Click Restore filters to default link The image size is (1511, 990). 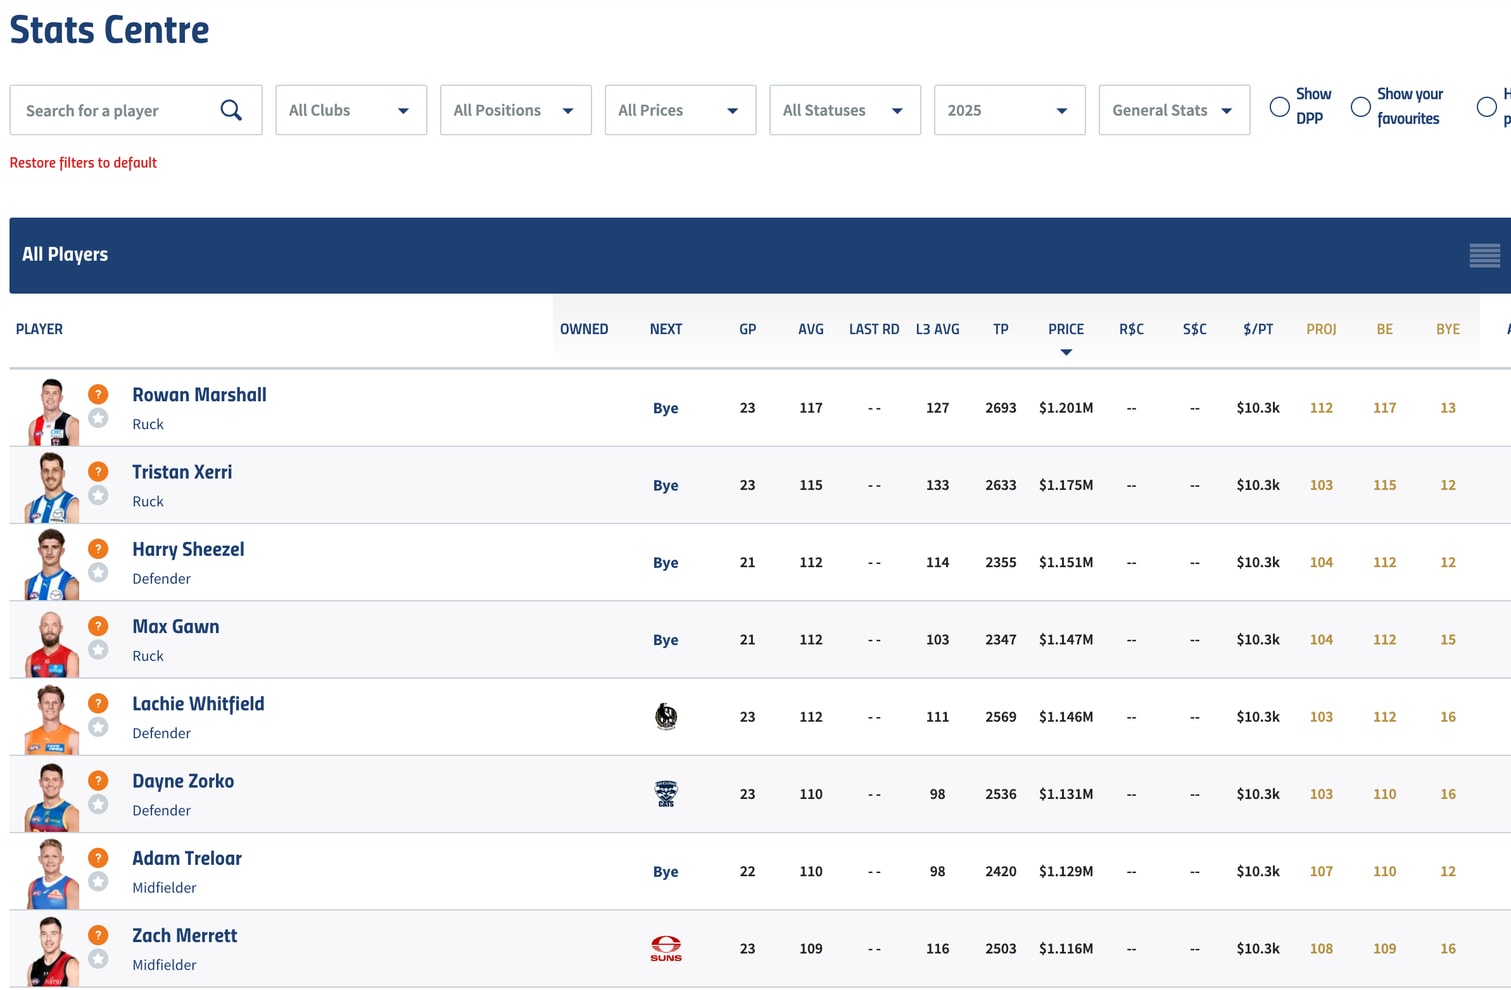[x=83, y=162]
